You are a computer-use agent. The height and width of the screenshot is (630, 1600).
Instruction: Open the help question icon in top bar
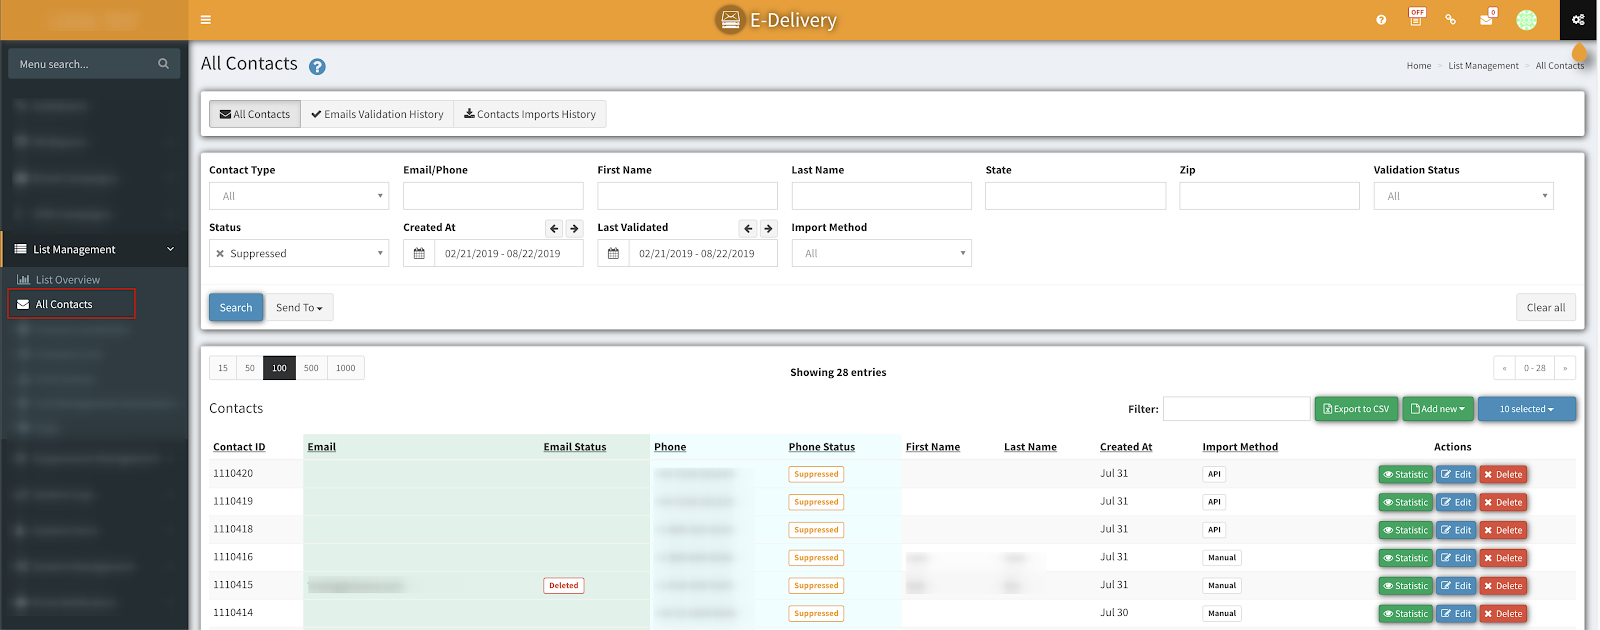click(x=1381, y=20)
